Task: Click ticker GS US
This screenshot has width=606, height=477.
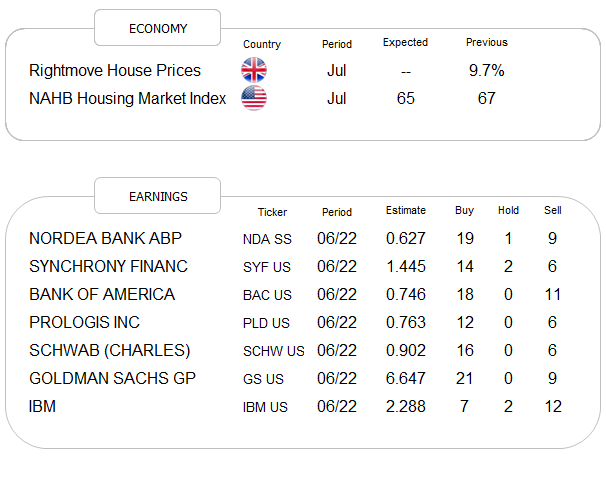Action: click(x=263, y=379)
